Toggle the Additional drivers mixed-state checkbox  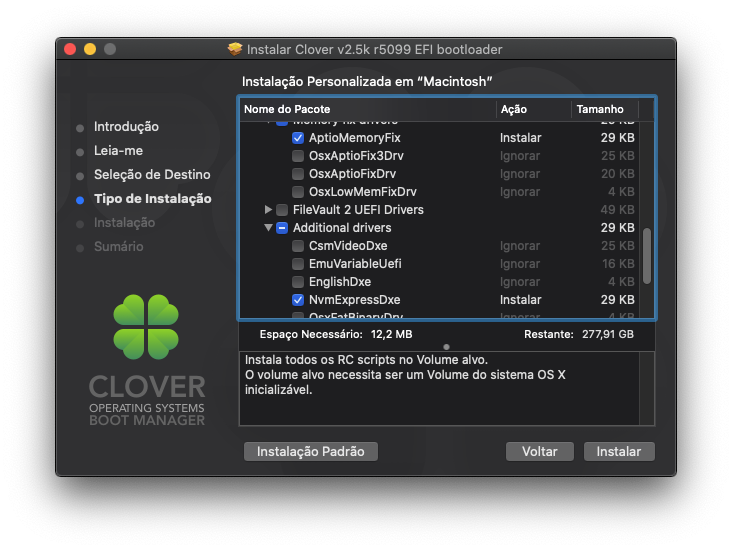(282, 228)
